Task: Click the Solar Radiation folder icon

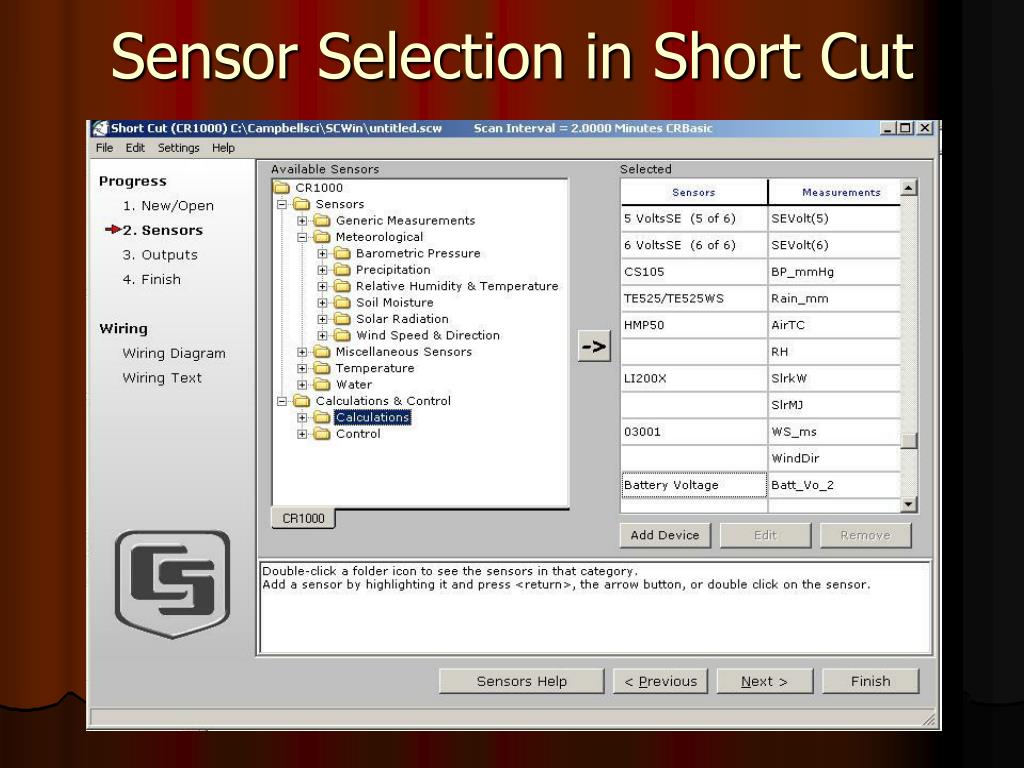Action: 342,319
